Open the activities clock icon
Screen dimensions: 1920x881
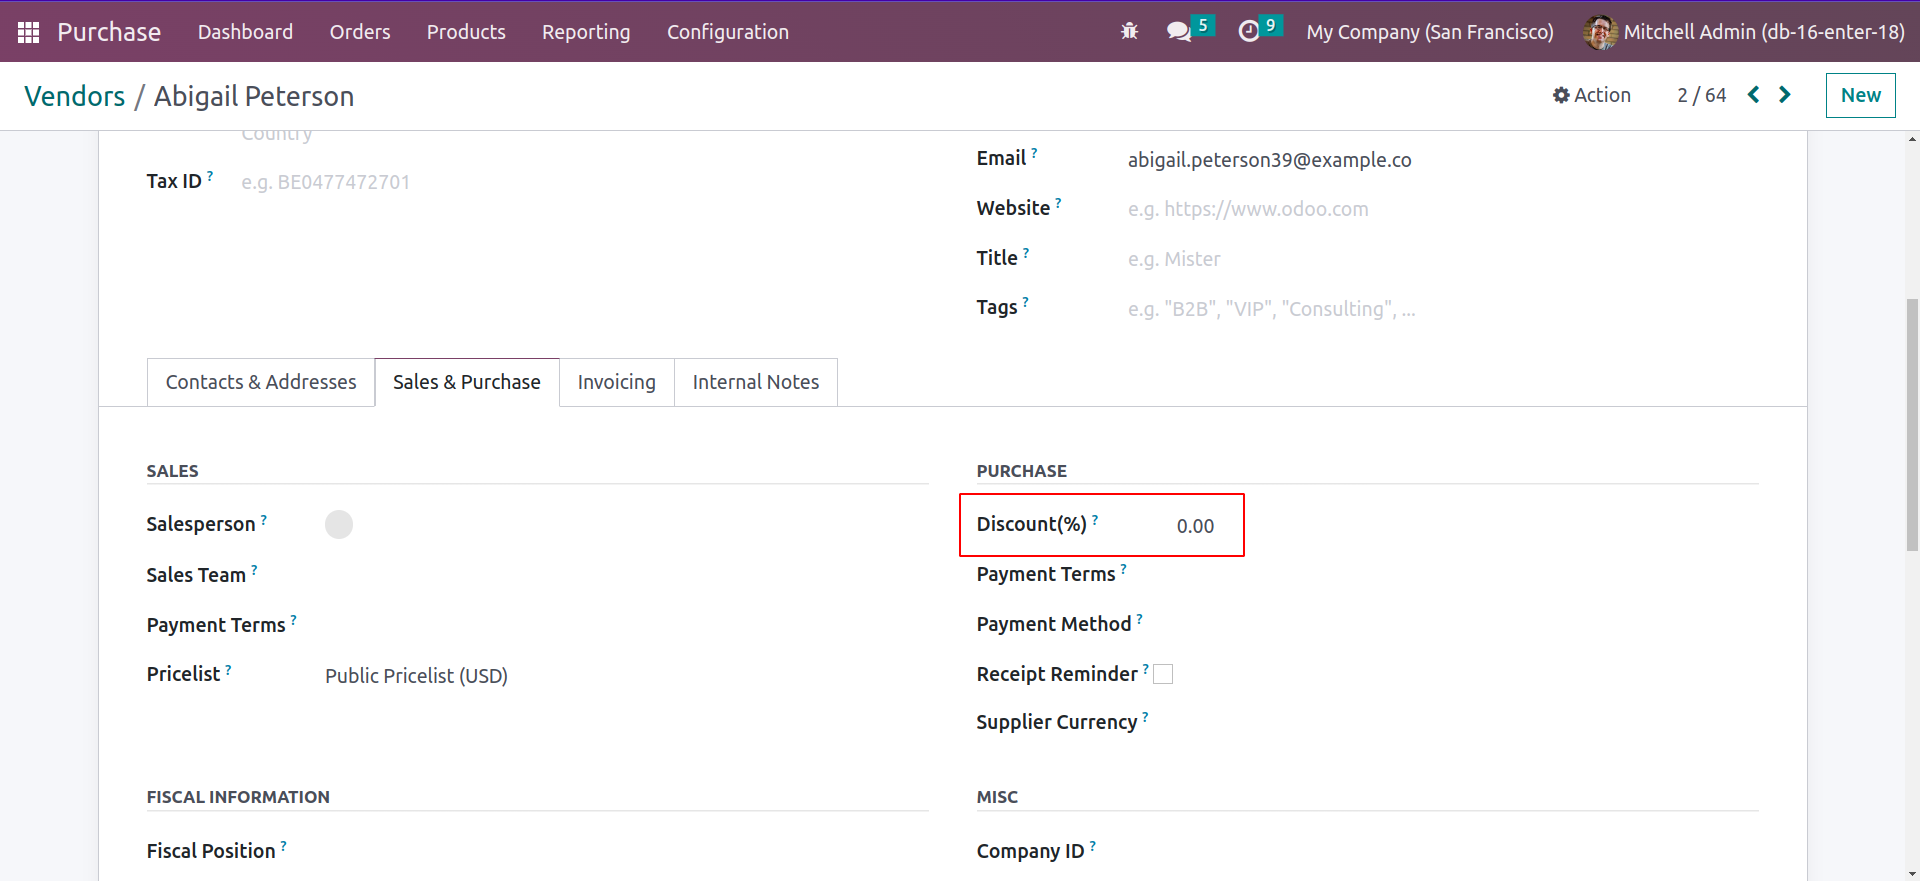[1249, 32]
